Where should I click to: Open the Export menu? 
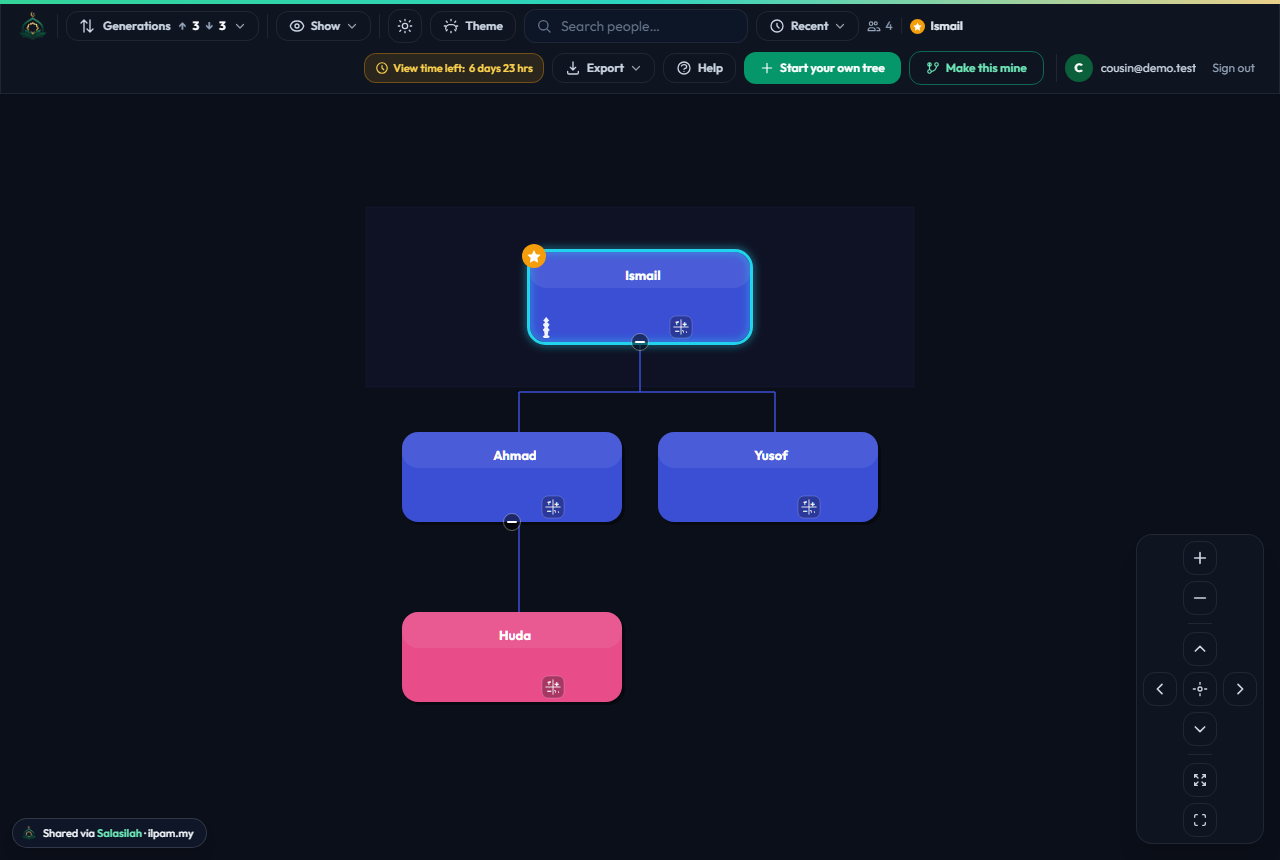[603, 68]
